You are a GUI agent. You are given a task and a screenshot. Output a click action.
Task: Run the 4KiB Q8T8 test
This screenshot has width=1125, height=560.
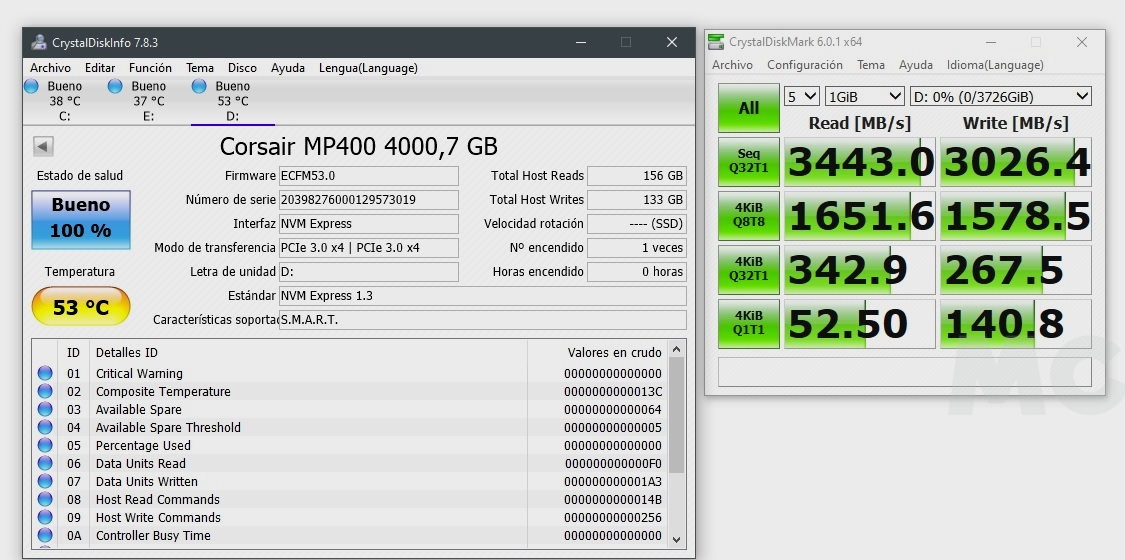[x=748, y=216]
